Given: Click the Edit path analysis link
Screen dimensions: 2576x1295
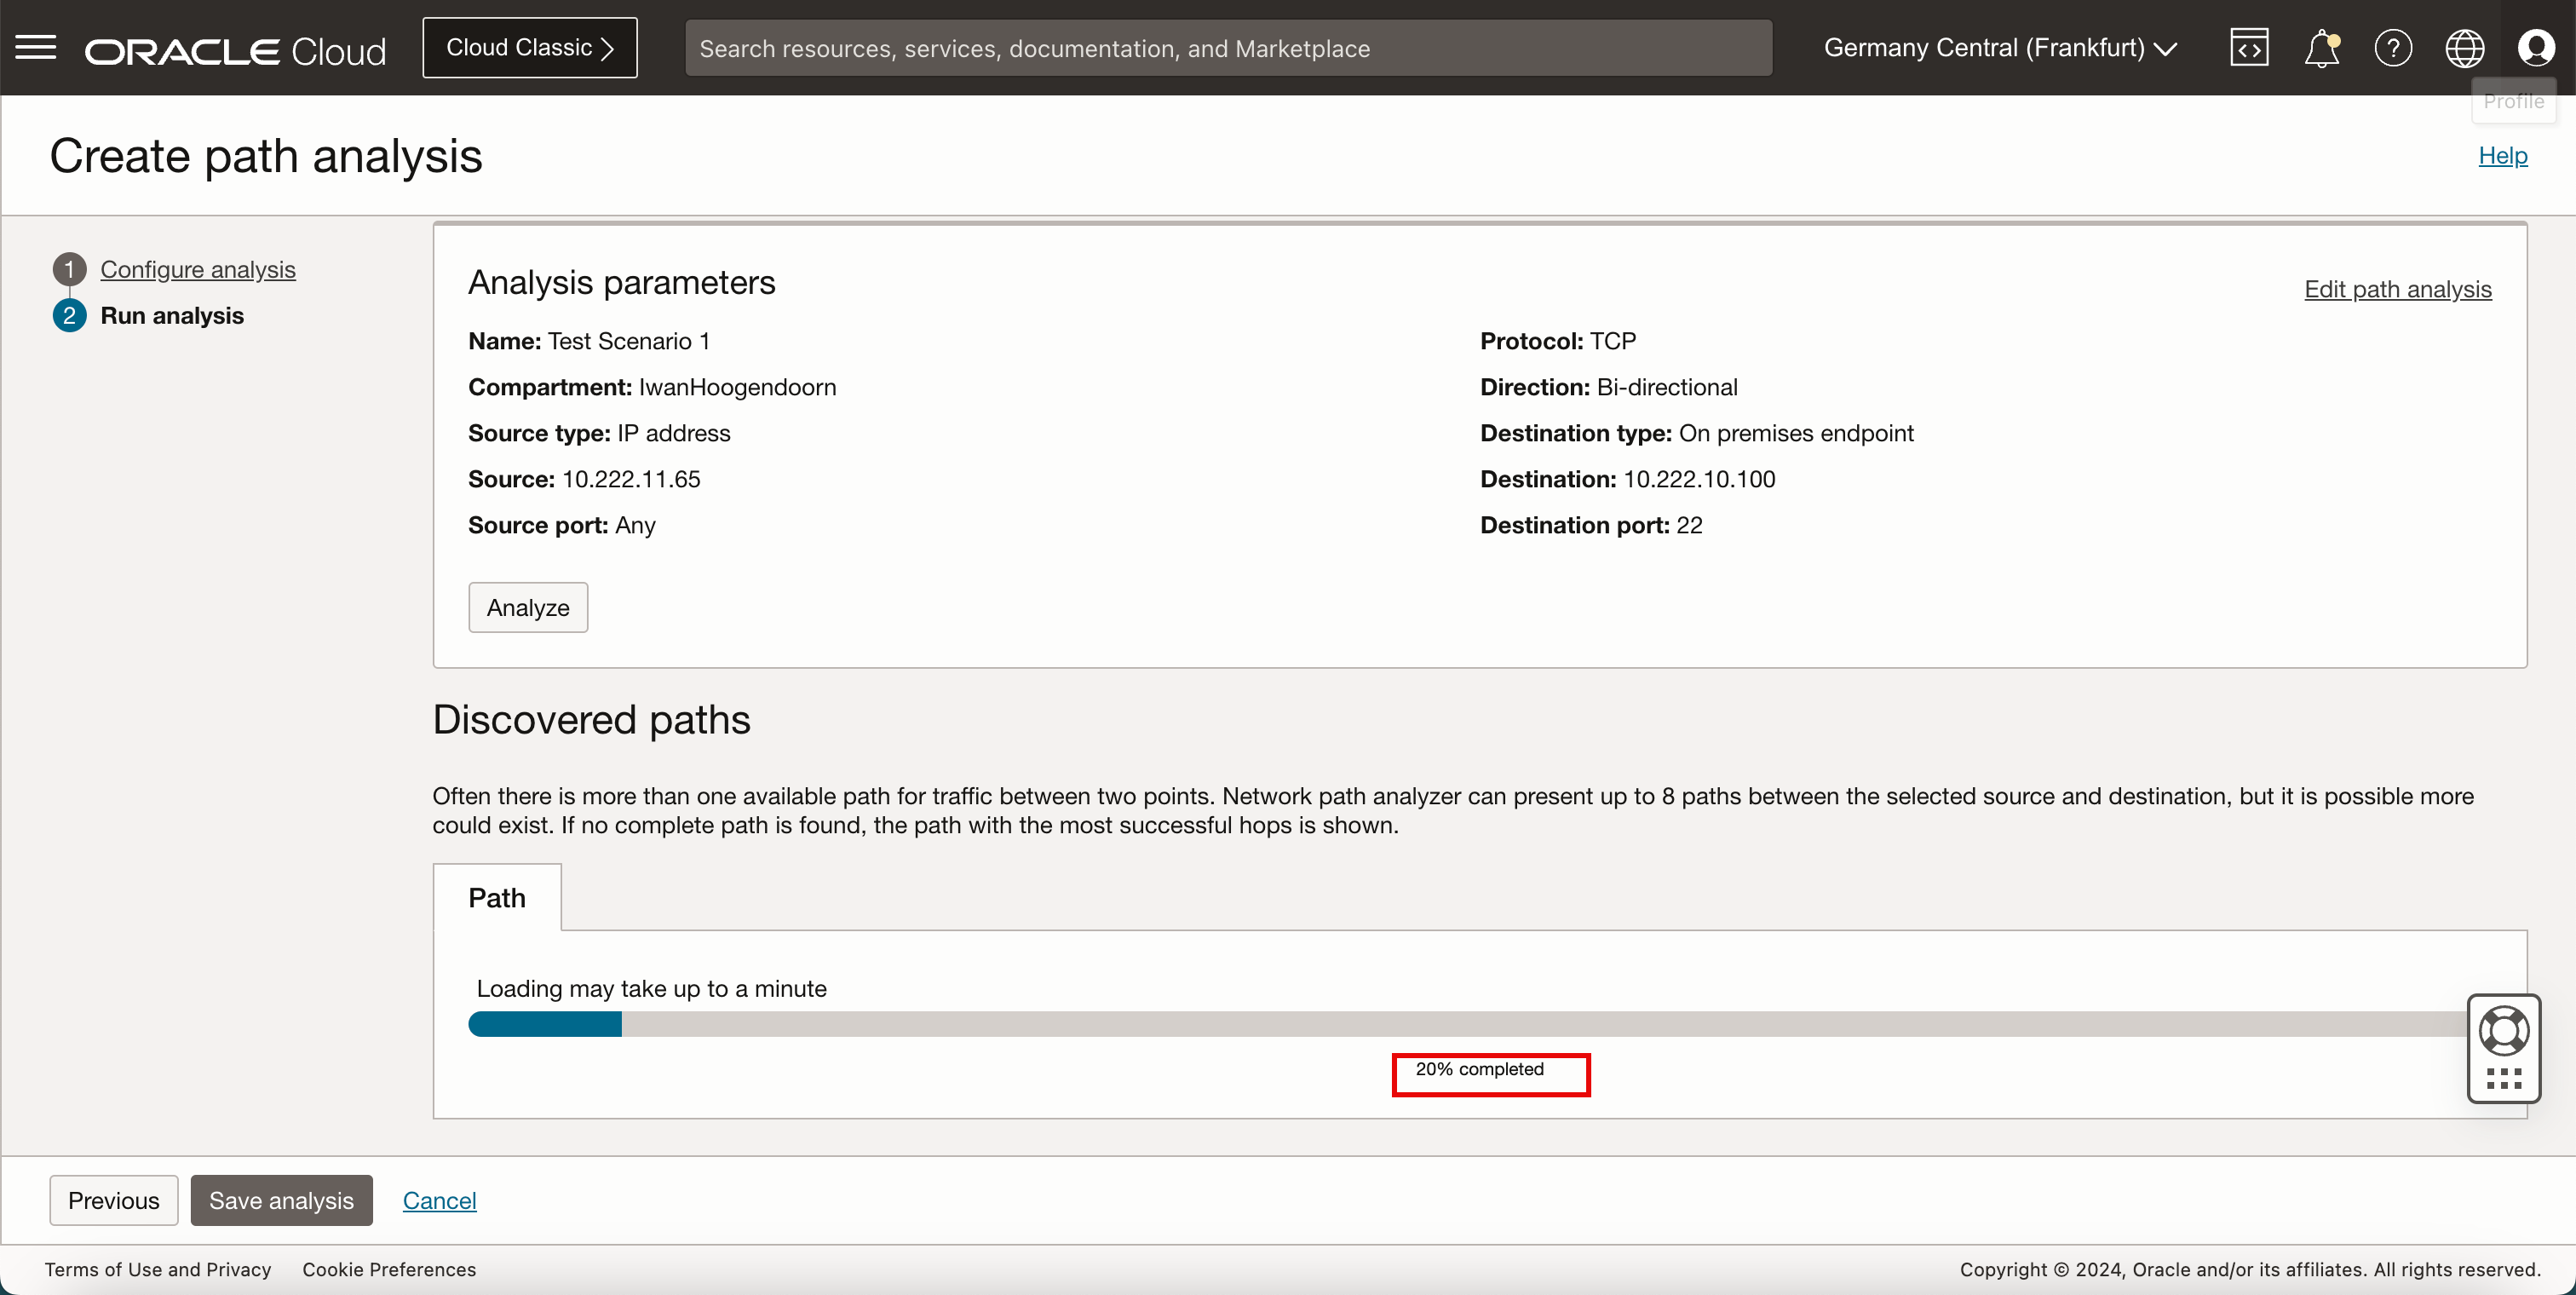Looking at the screenshot, I should point(2397,289).
